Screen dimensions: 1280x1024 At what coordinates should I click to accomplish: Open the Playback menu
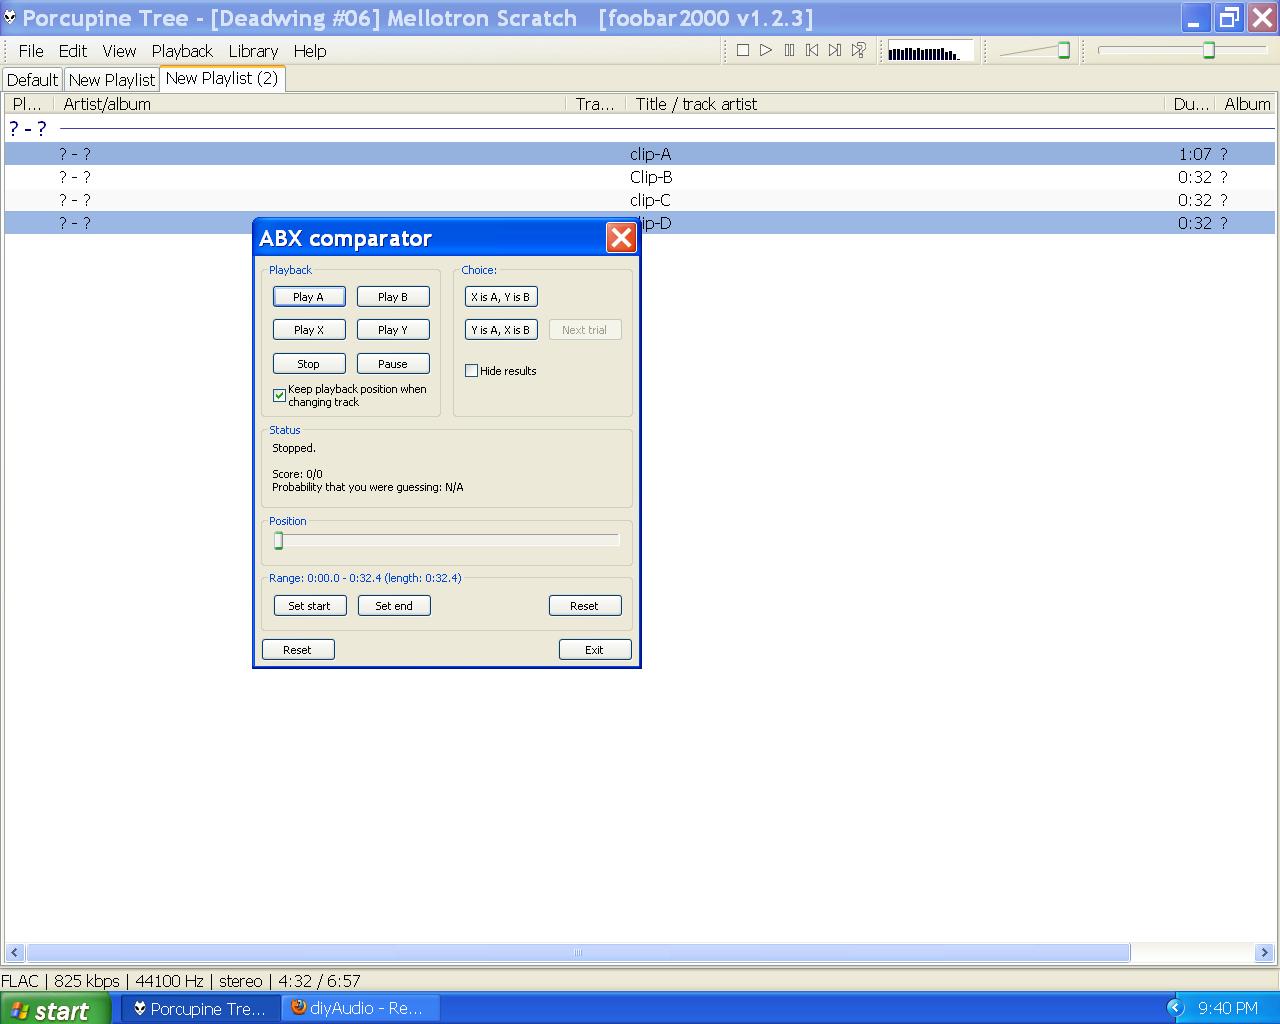coord(182,51)
